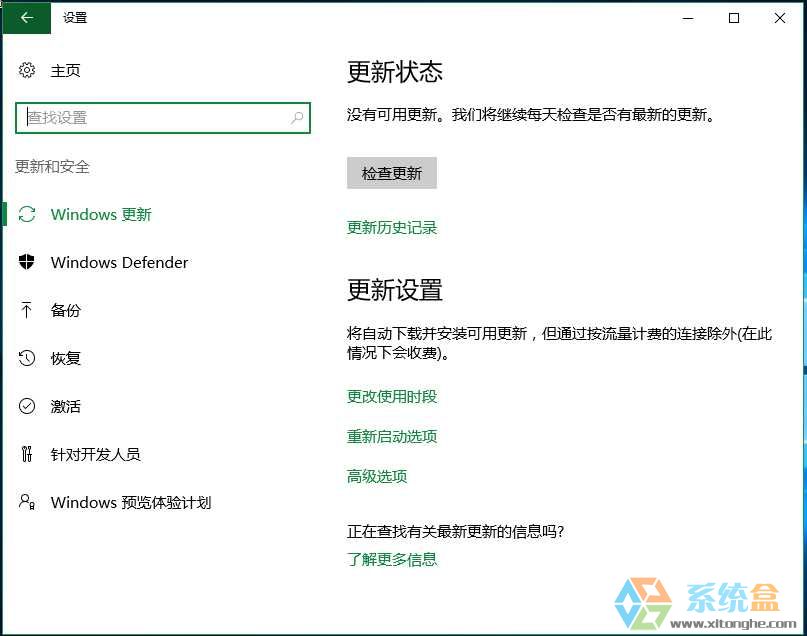Click the 更新和安全 category label

coord(52,167)
